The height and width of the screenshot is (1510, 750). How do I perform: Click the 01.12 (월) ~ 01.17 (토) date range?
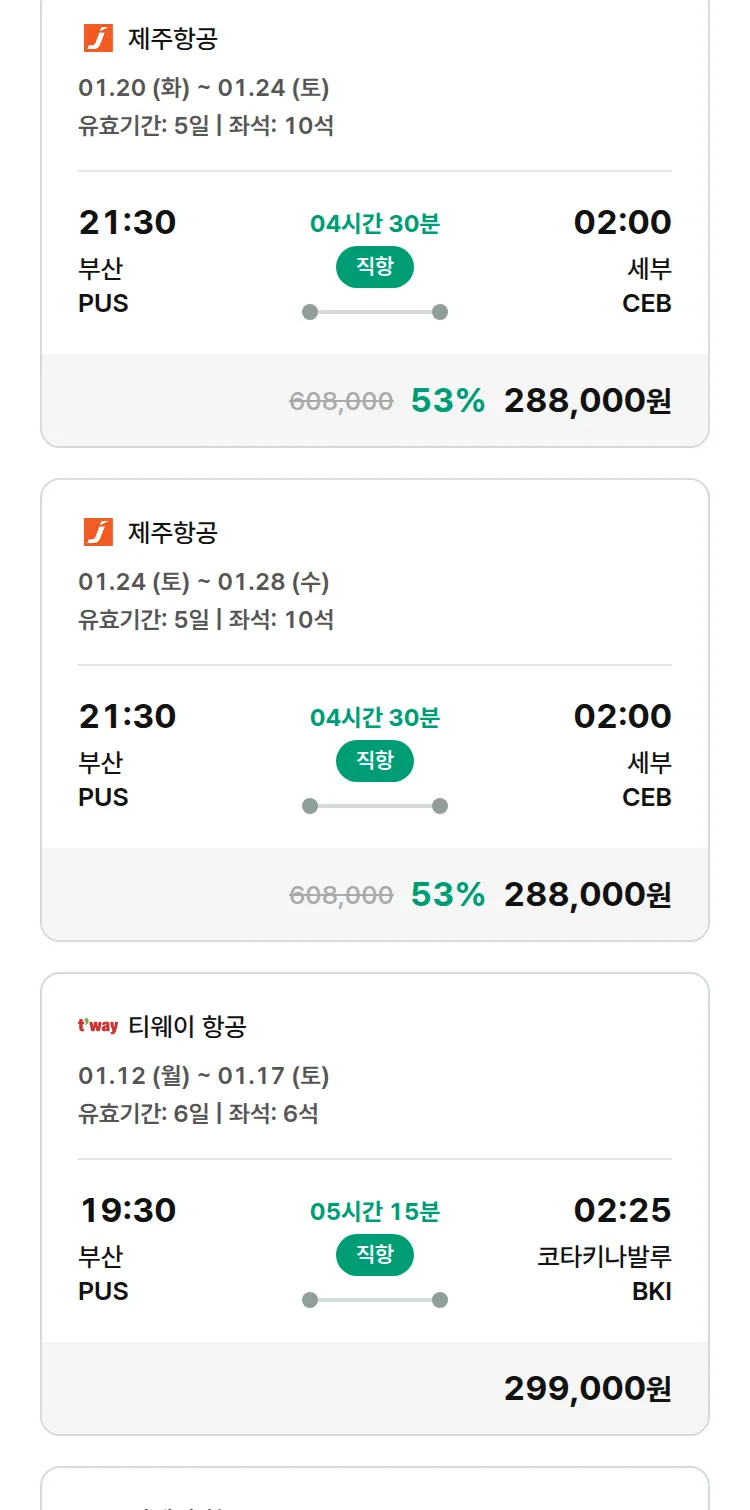(x=204, y=1076)
